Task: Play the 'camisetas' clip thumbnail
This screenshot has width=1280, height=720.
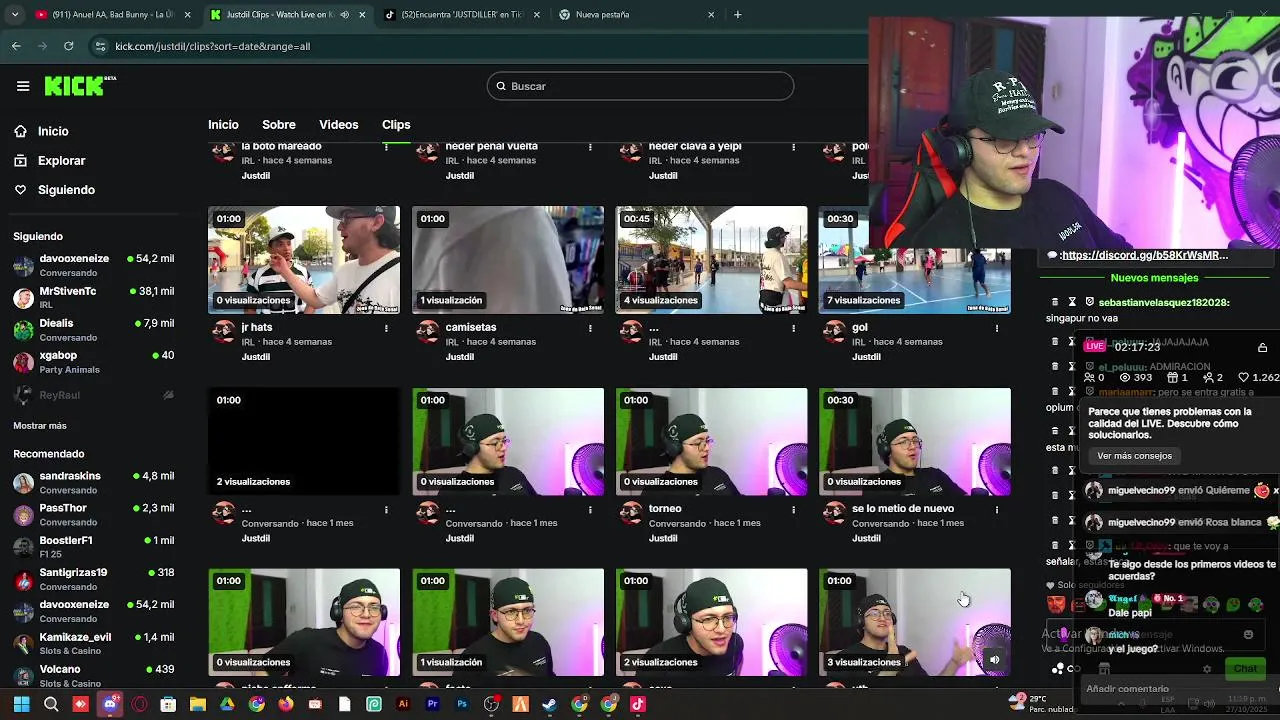Action: (x=508, y=260)
